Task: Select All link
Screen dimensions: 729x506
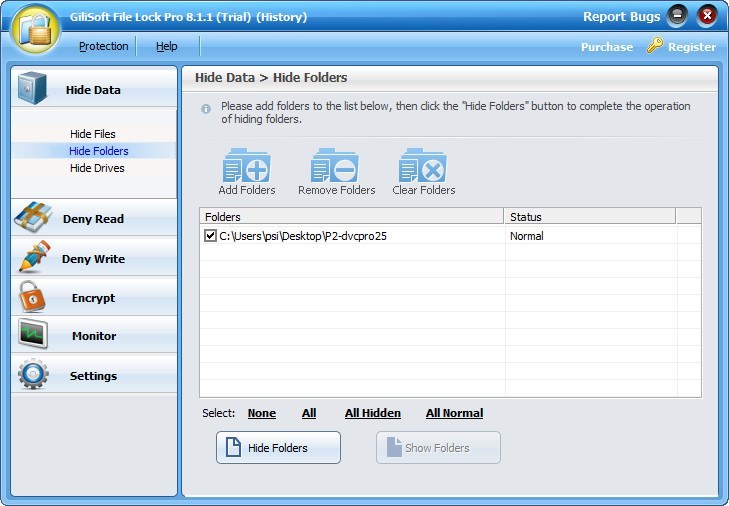Action: [x=309, y=413]
